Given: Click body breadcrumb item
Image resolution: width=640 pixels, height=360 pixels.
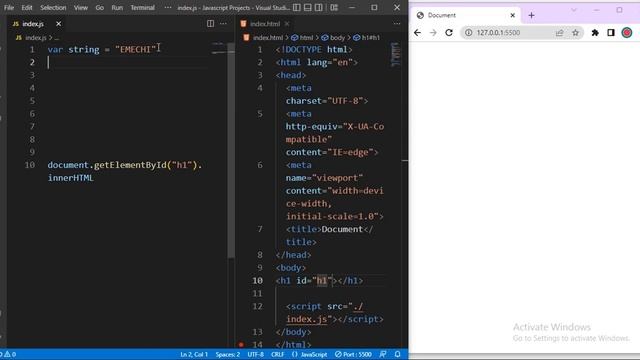Looking at the screenshot, I should 333,38.
